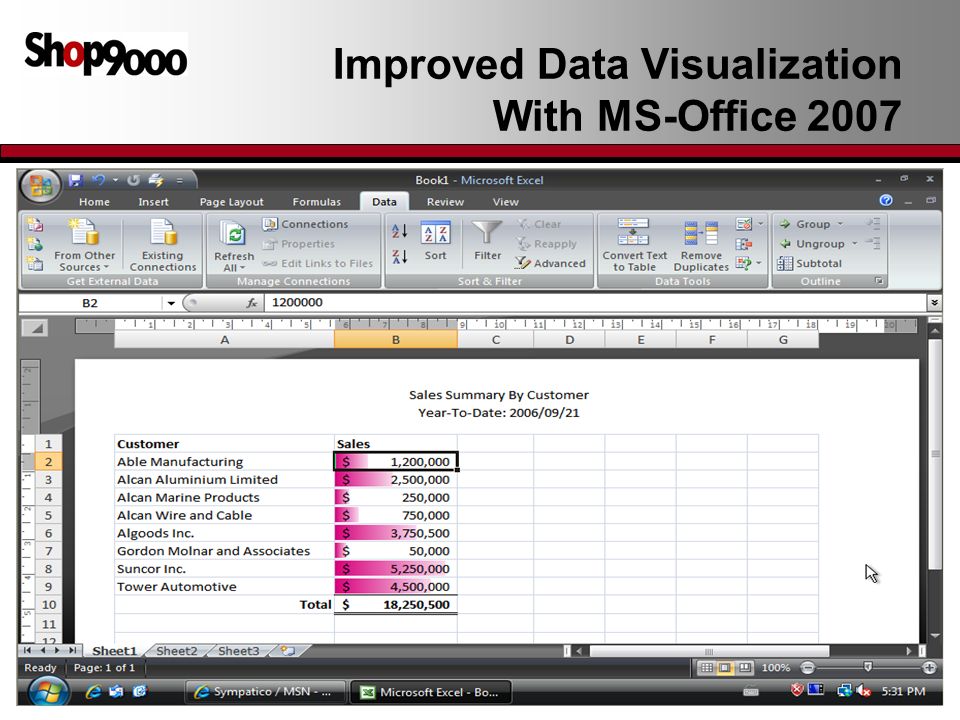Open Outline dialog launcher

click(x=879, y=281)
